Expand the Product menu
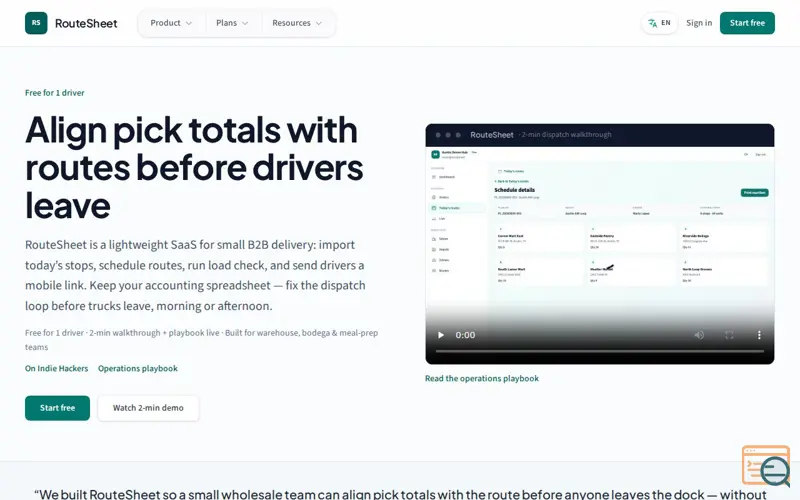This screenshot has width=800, height=500. (171, 23)
